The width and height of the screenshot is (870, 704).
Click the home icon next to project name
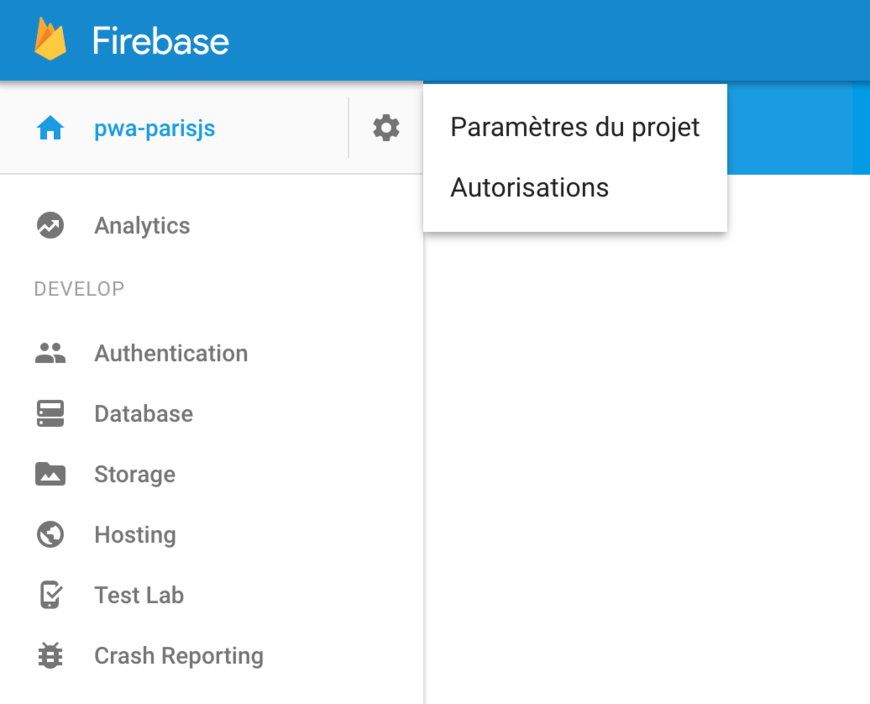point(49,127)
